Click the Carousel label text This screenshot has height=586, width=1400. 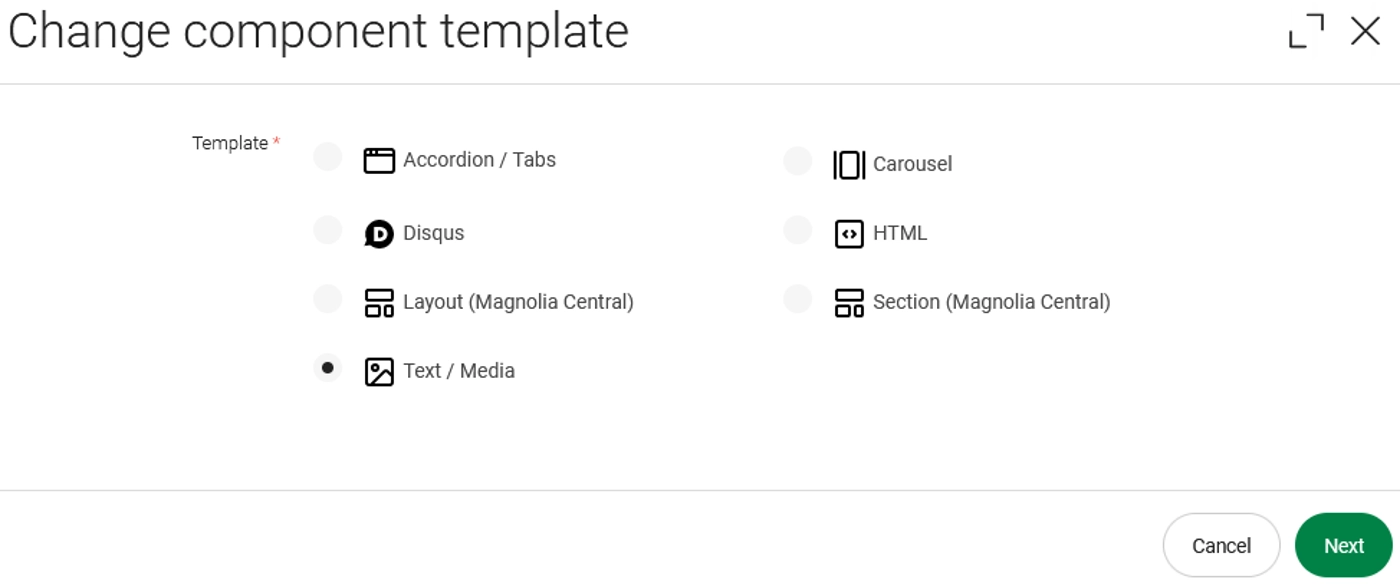tap(912, 164)
